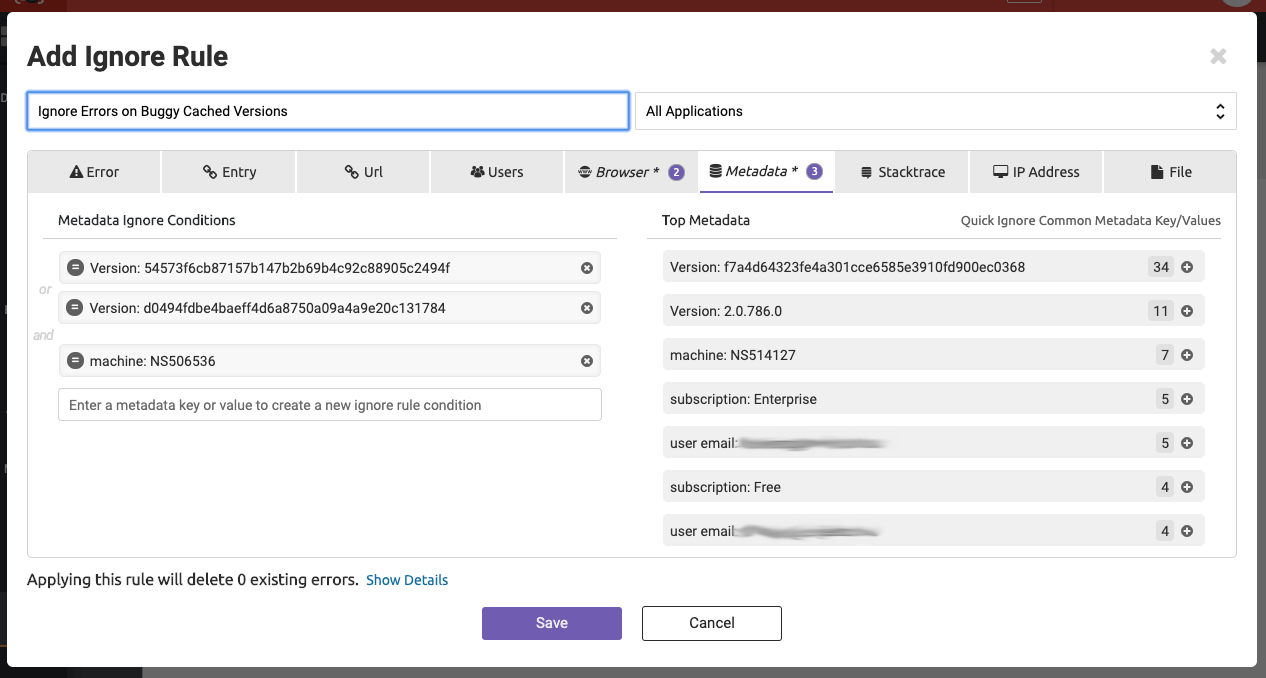Add the first user email with count 5
Viewport: 1266px width, 678px height.
(x=1187, y=443)
